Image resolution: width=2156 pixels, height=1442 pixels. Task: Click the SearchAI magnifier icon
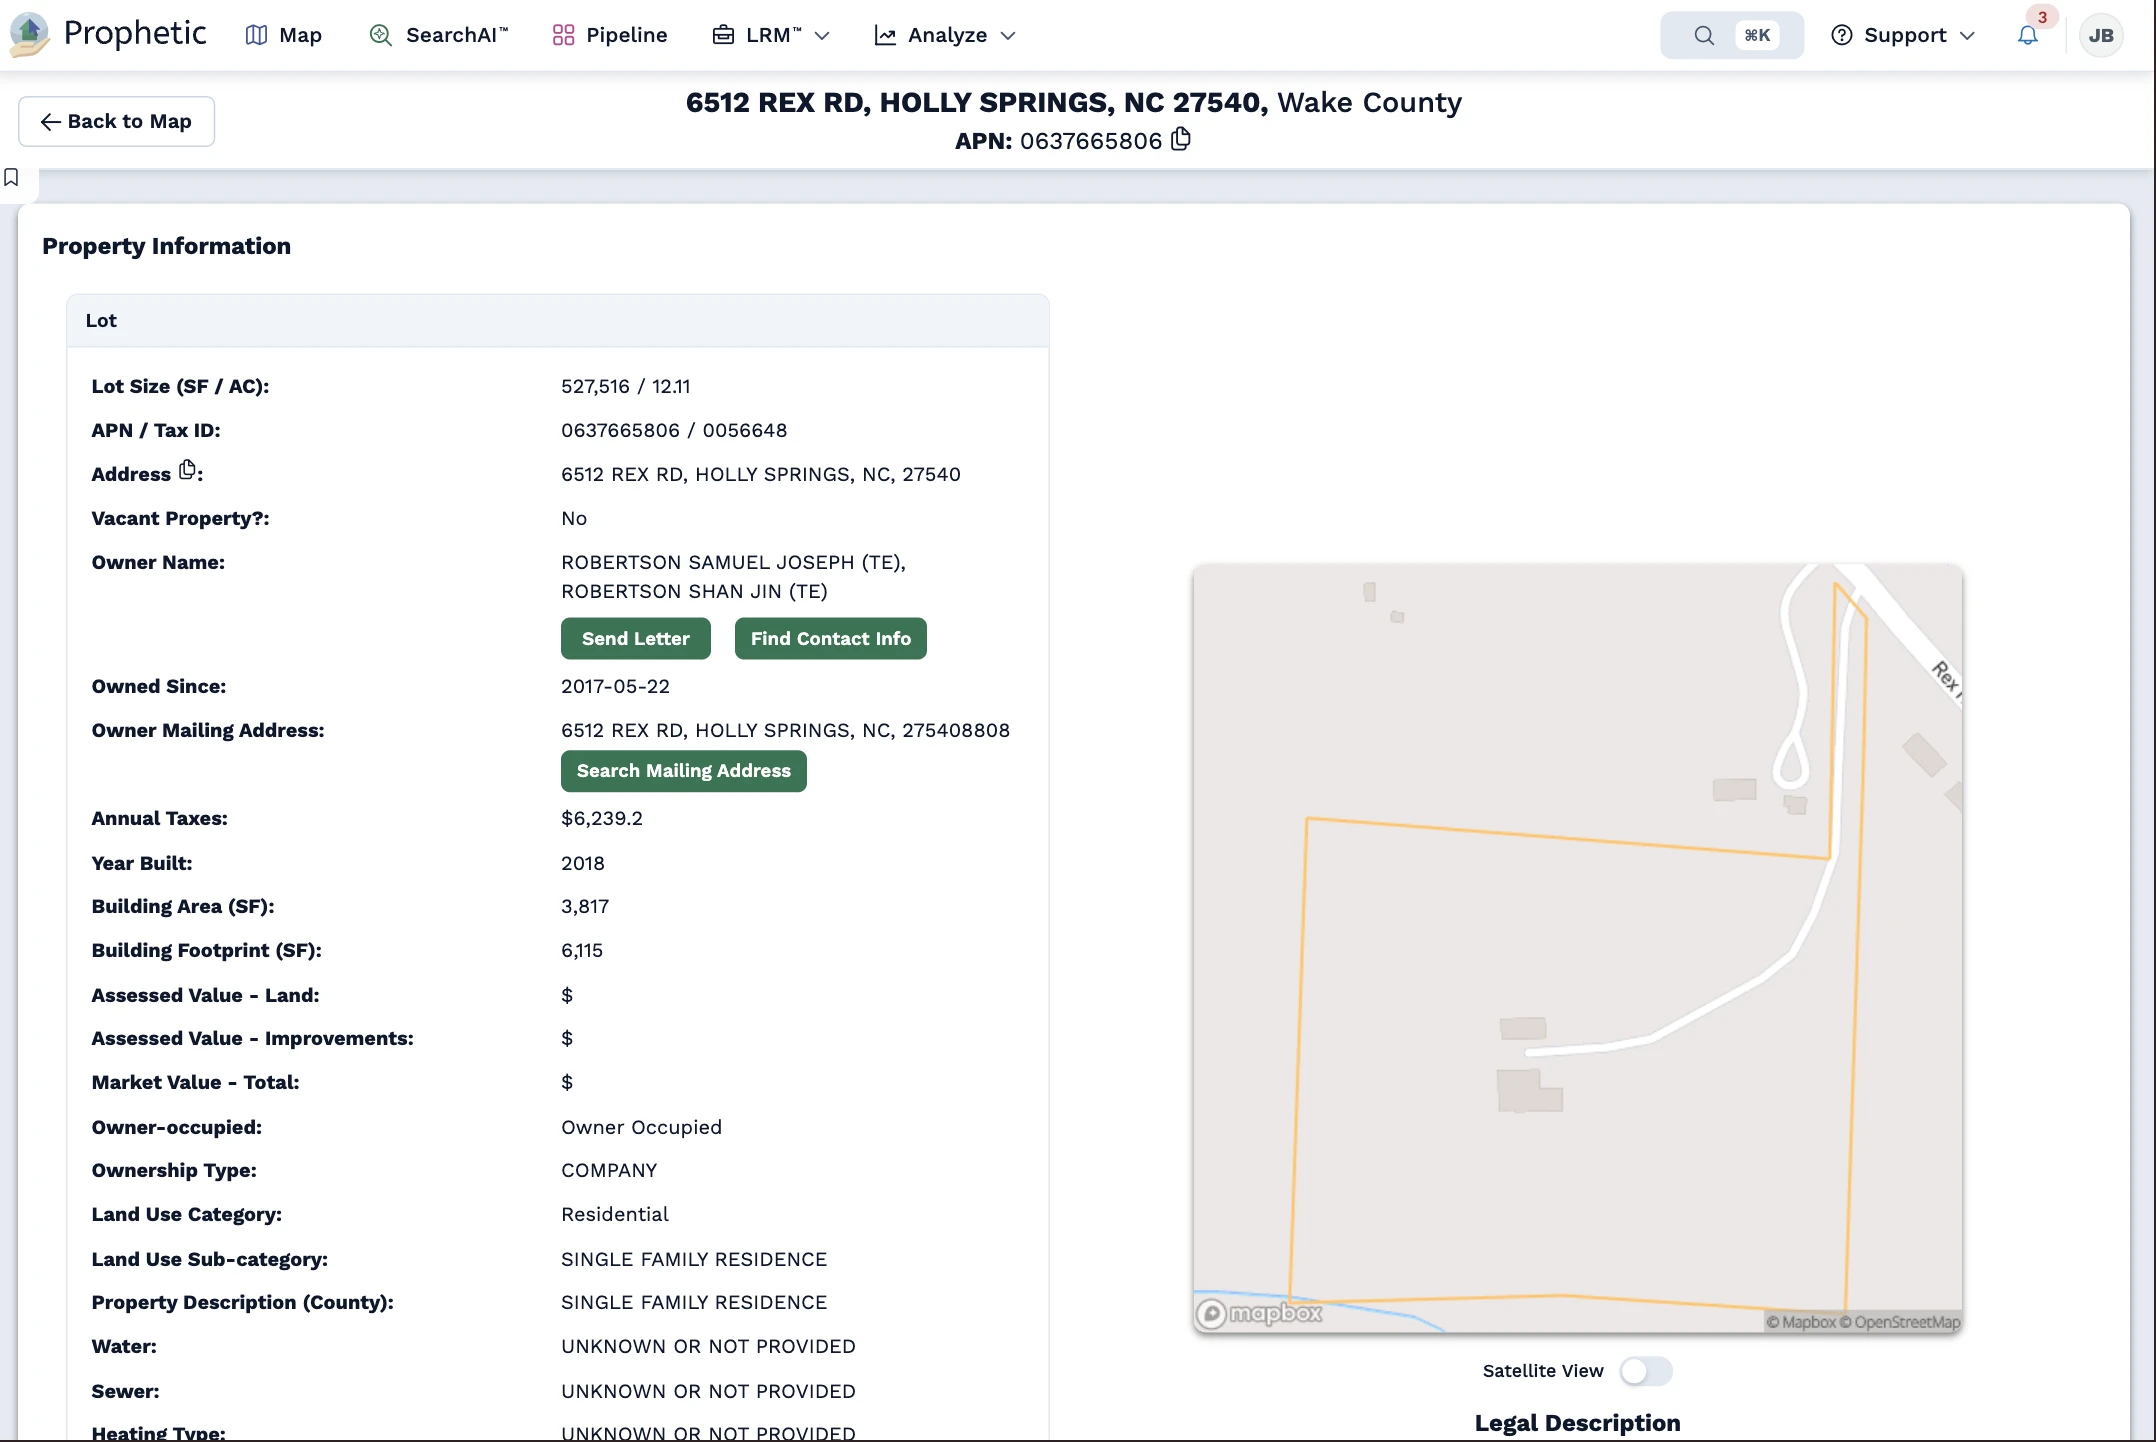[x=380, y=35]
